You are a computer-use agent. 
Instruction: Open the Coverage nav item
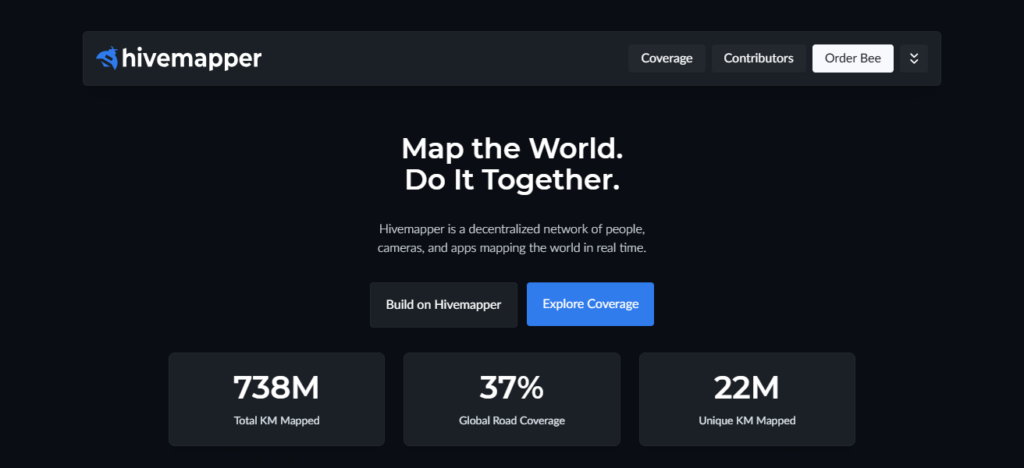coord(666,58)
